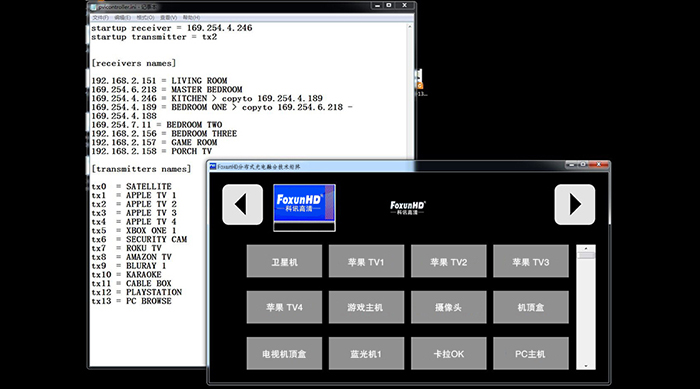The image size is (700, 389).
Task: Close the Notepad window
Action: point(404,5)
